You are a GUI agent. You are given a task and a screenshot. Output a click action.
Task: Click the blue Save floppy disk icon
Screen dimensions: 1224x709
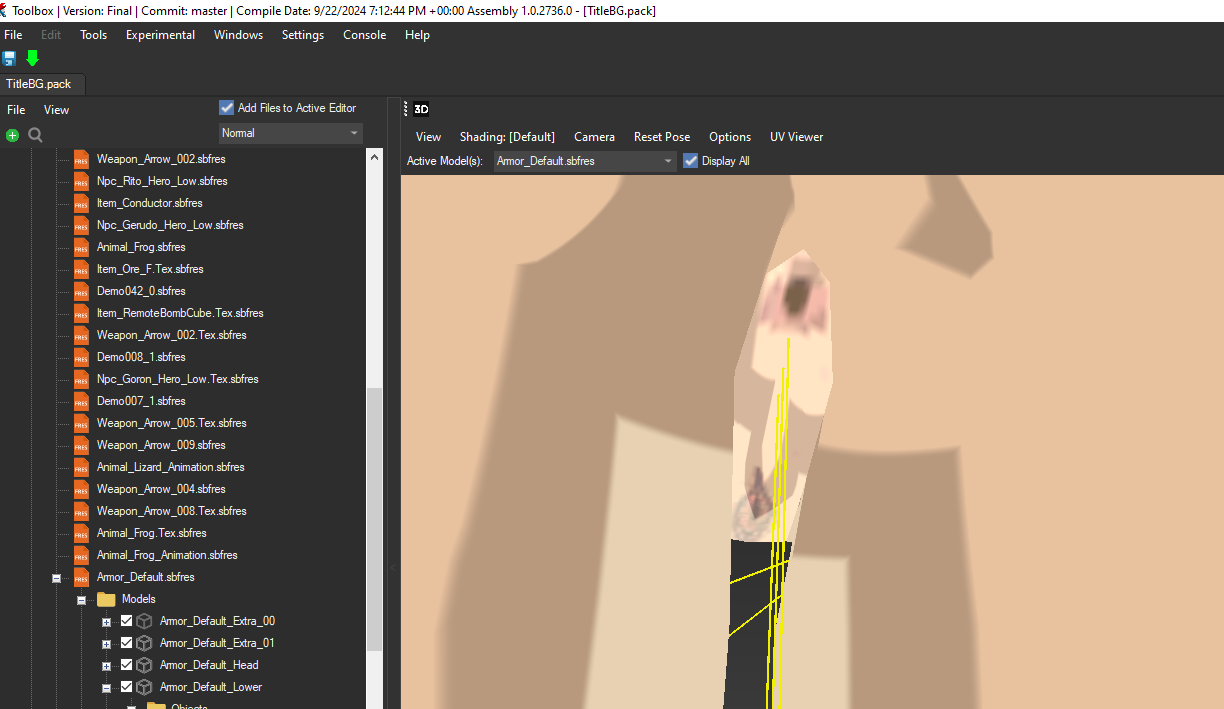10,59
